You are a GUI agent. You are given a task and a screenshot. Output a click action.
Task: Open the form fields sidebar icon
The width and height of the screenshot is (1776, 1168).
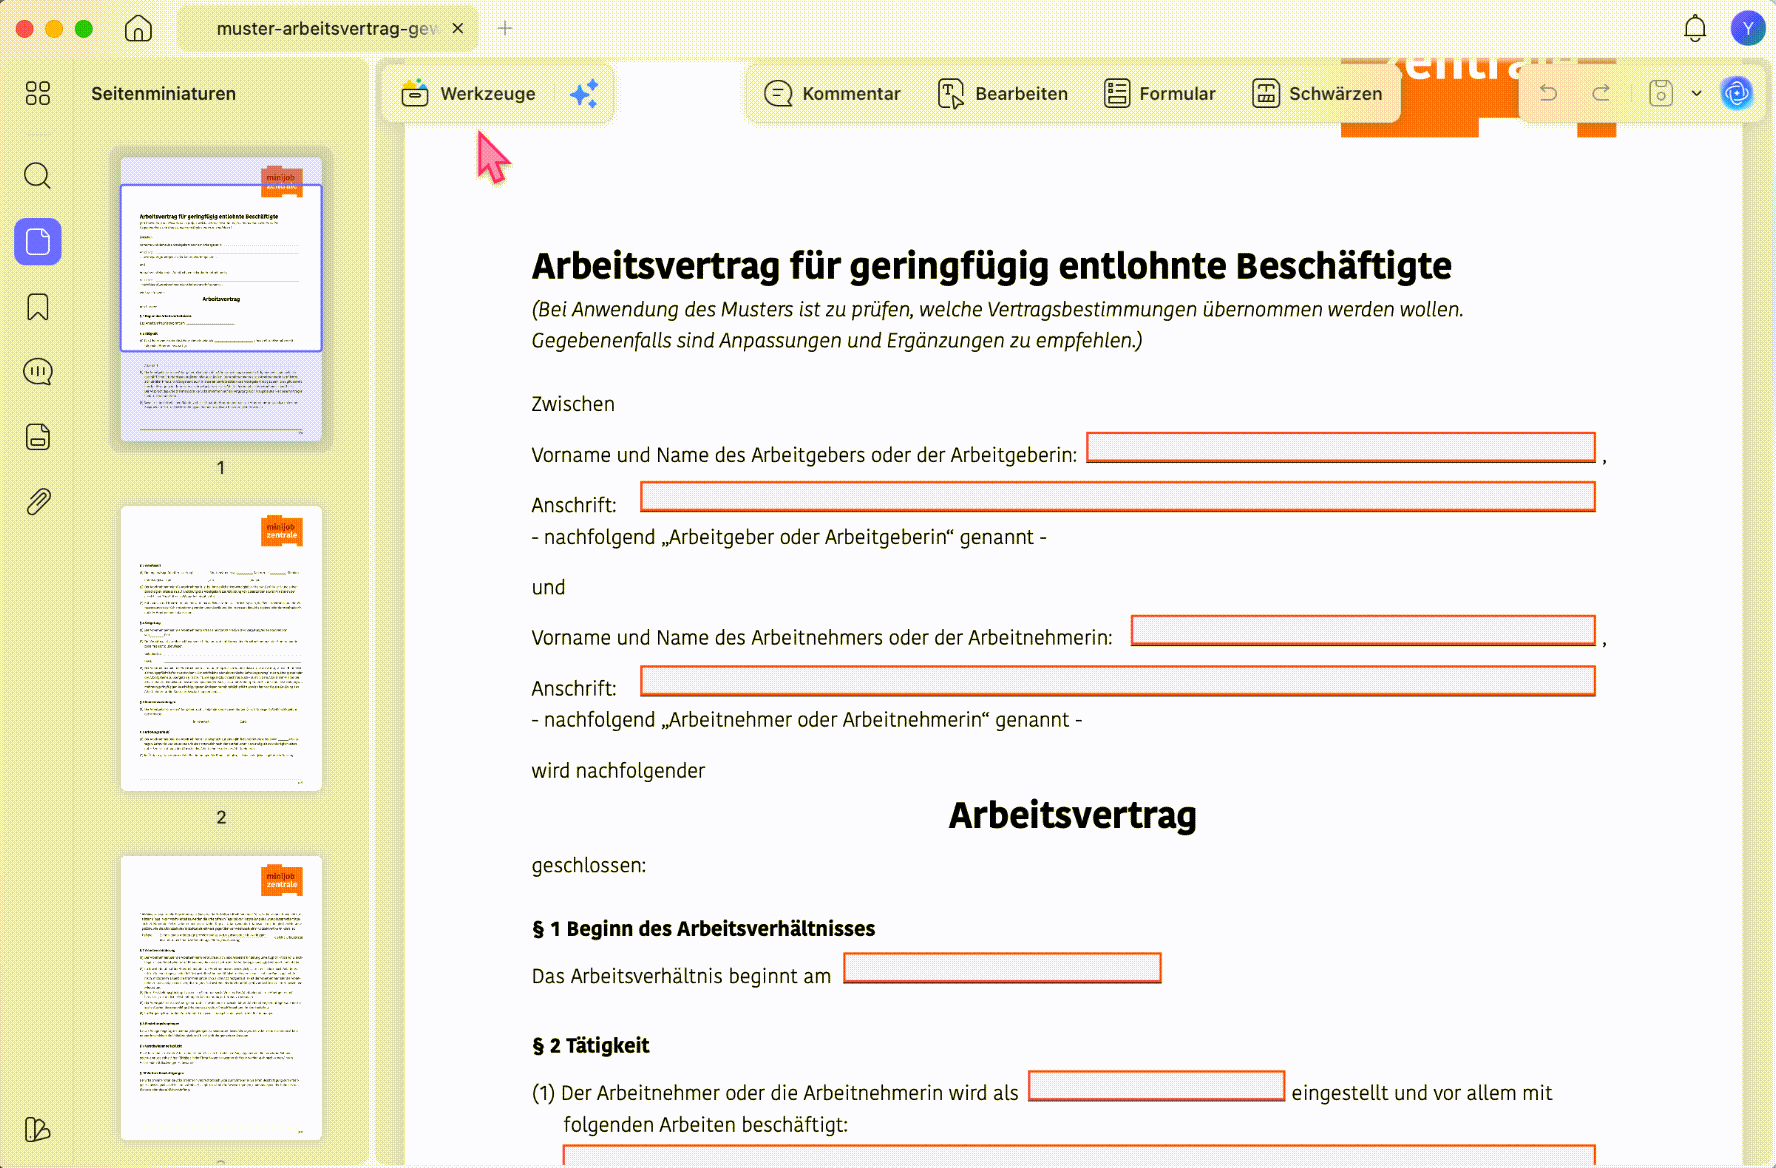point(38,437)
